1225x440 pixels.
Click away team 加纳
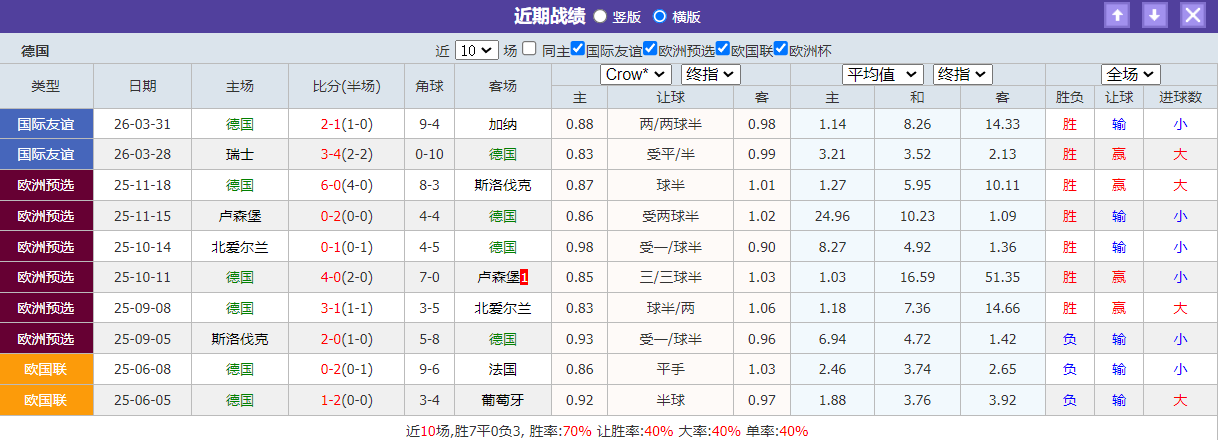(502, 124)
